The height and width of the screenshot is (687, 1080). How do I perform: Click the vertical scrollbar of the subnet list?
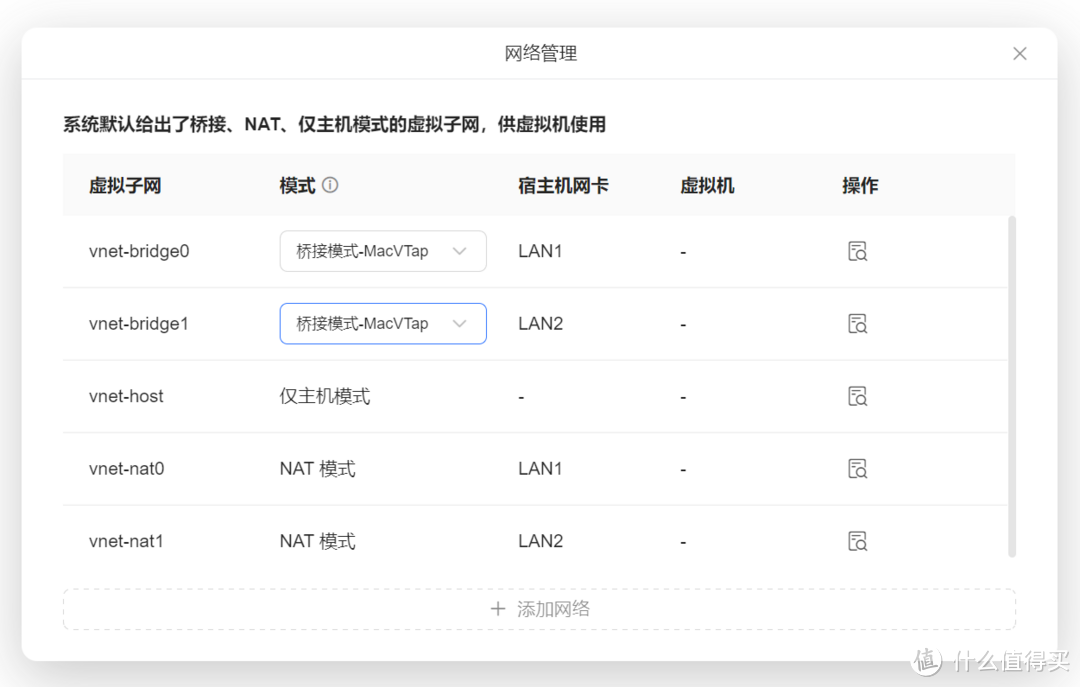(x=1011, y=385)
